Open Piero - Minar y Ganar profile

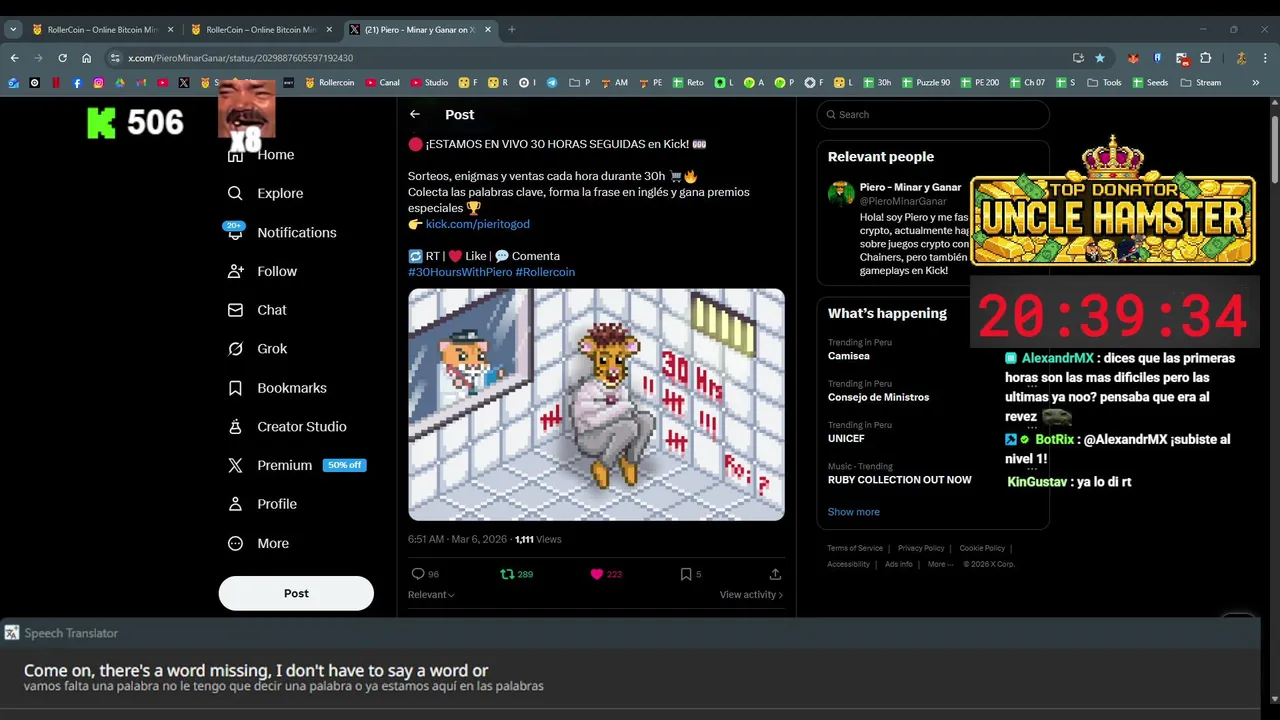pos(910,187)
